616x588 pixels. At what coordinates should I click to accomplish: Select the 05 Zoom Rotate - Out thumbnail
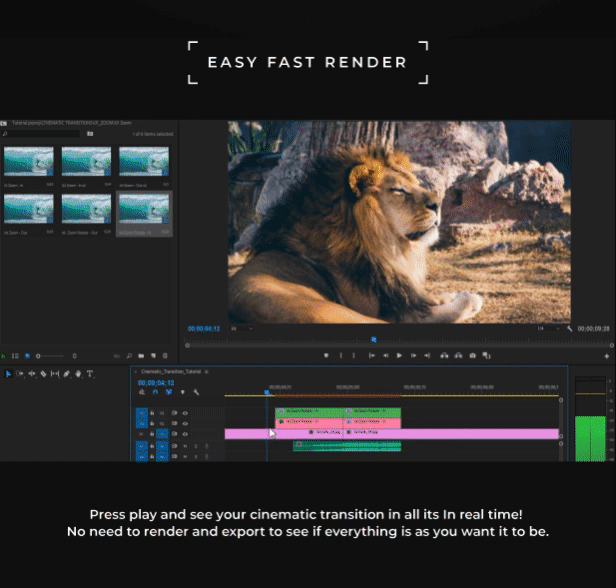[x=86, y=209]
